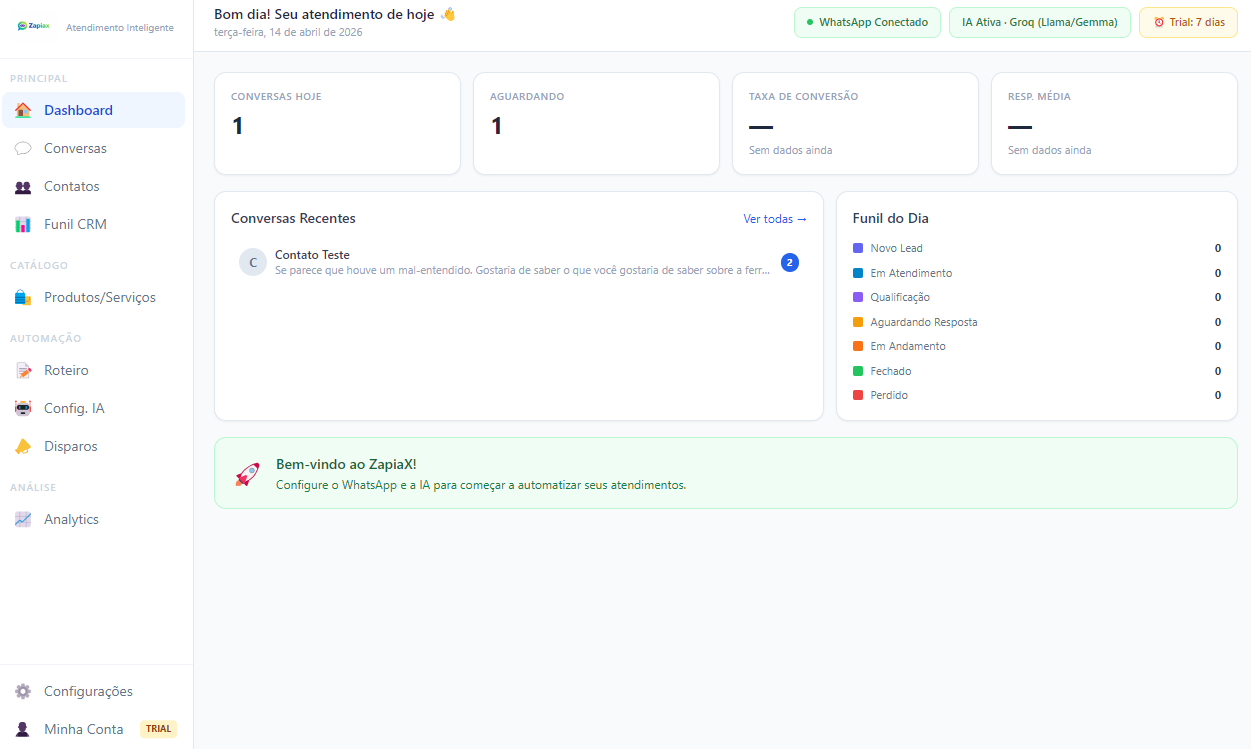This screenshot has width=1251, height=749.
Task: Click the Contatos people icon
Action: (23, 187)
